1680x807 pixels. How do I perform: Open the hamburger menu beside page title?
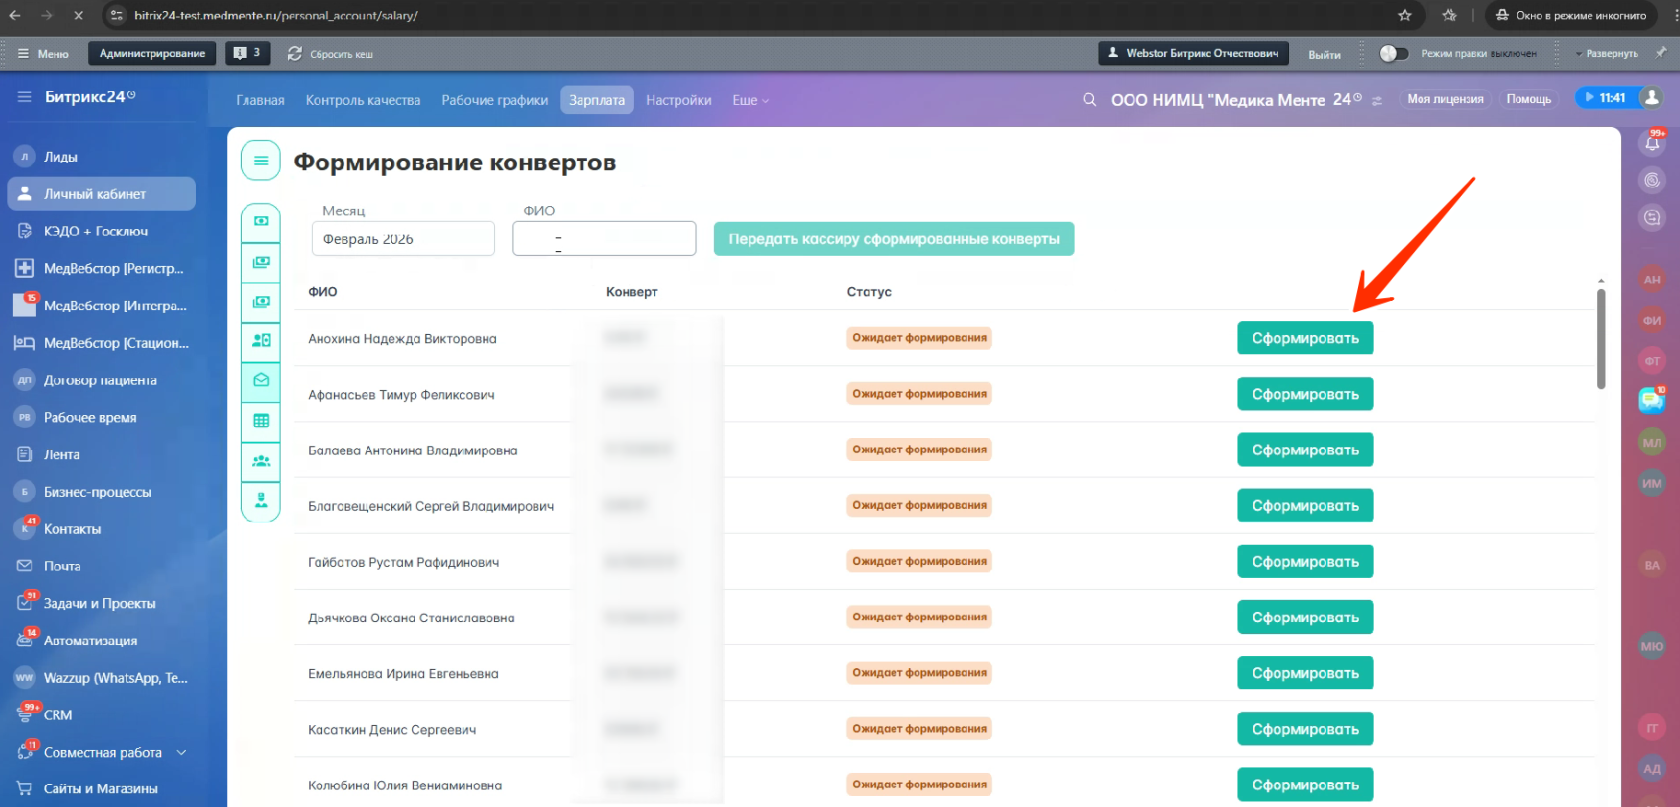[x=261, y=161]
